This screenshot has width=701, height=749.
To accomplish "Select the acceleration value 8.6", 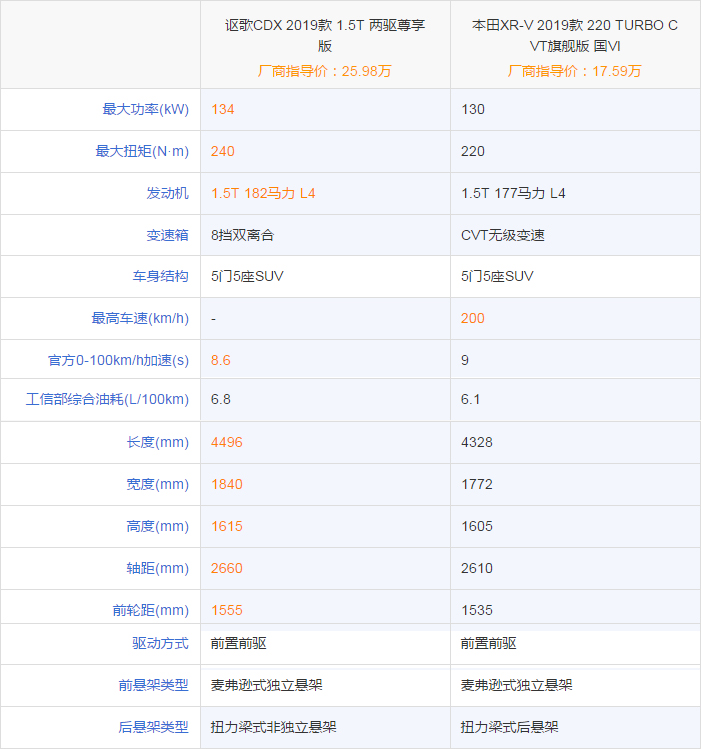I will coord(221,360).
